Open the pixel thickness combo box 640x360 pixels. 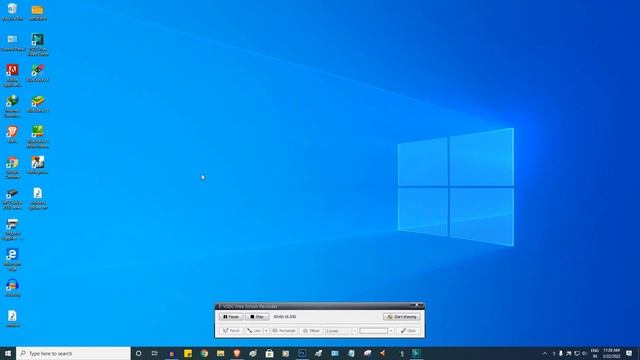coord(341,331)
